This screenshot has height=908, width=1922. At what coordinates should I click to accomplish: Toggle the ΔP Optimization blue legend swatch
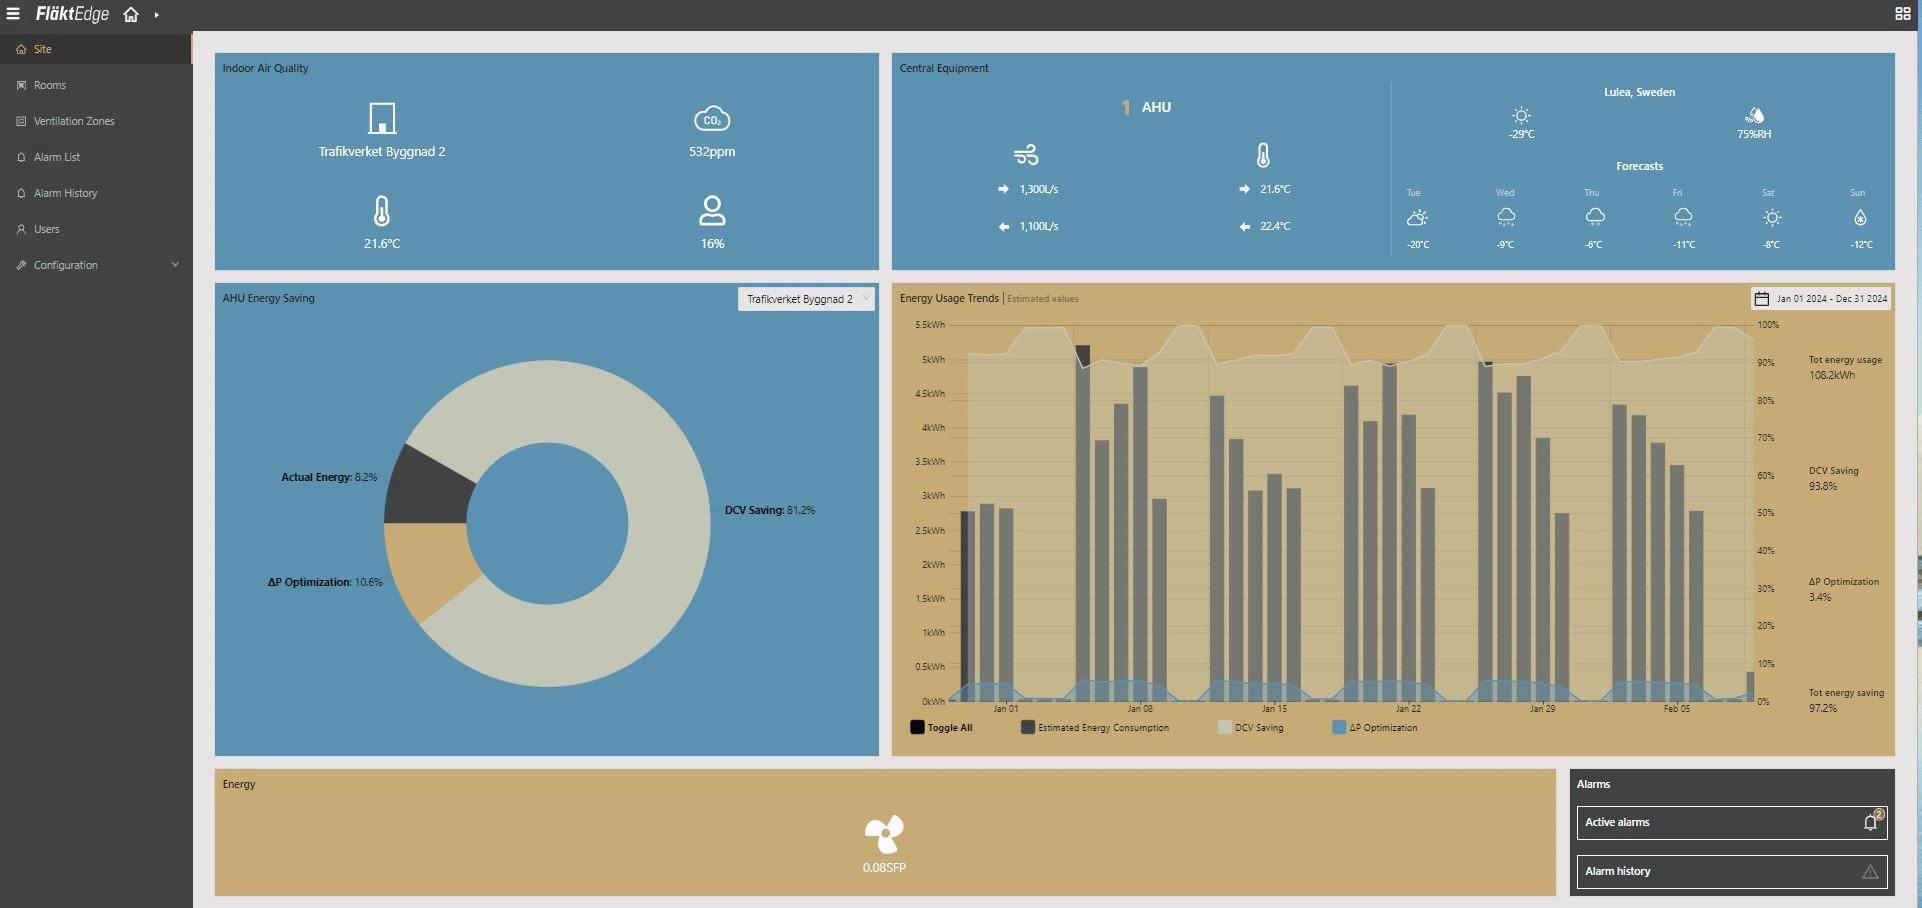click(x=1339, y=728)
